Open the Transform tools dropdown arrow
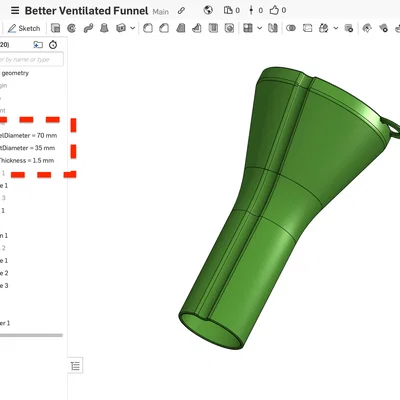 click(x=336, y=28)
